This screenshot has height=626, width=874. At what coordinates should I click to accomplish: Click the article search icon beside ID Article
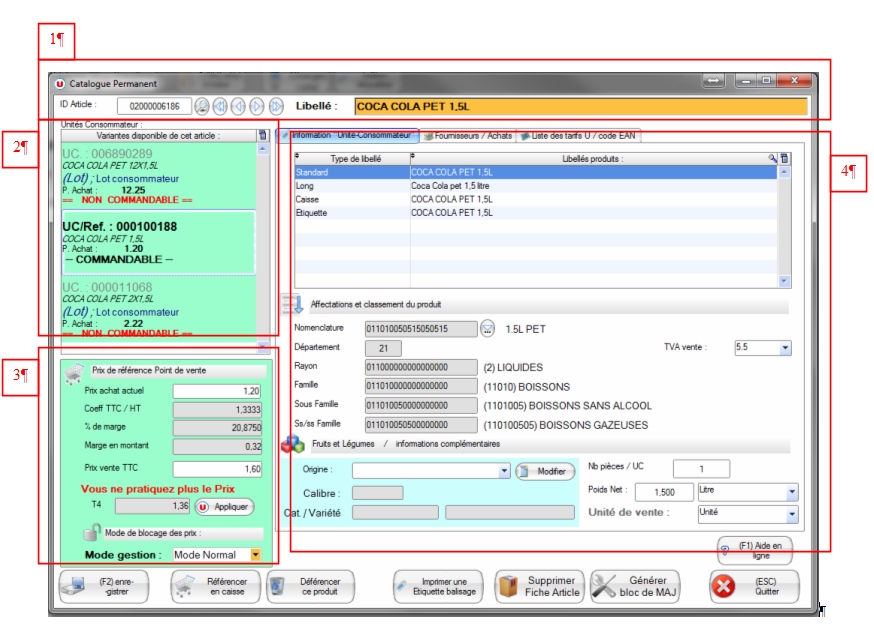pyautogui.click(x=202, y=106)
